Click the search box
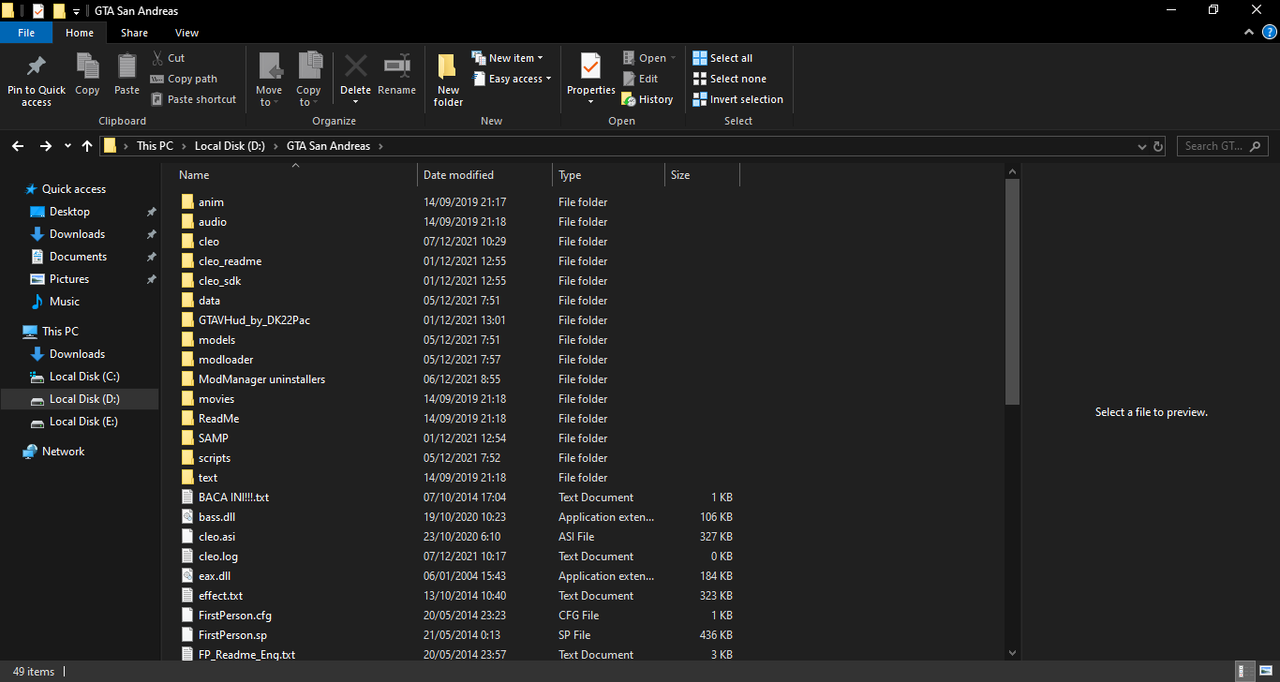This screenshot has height=682, width=1280. pyautogui.click(x=1222, y=146)
